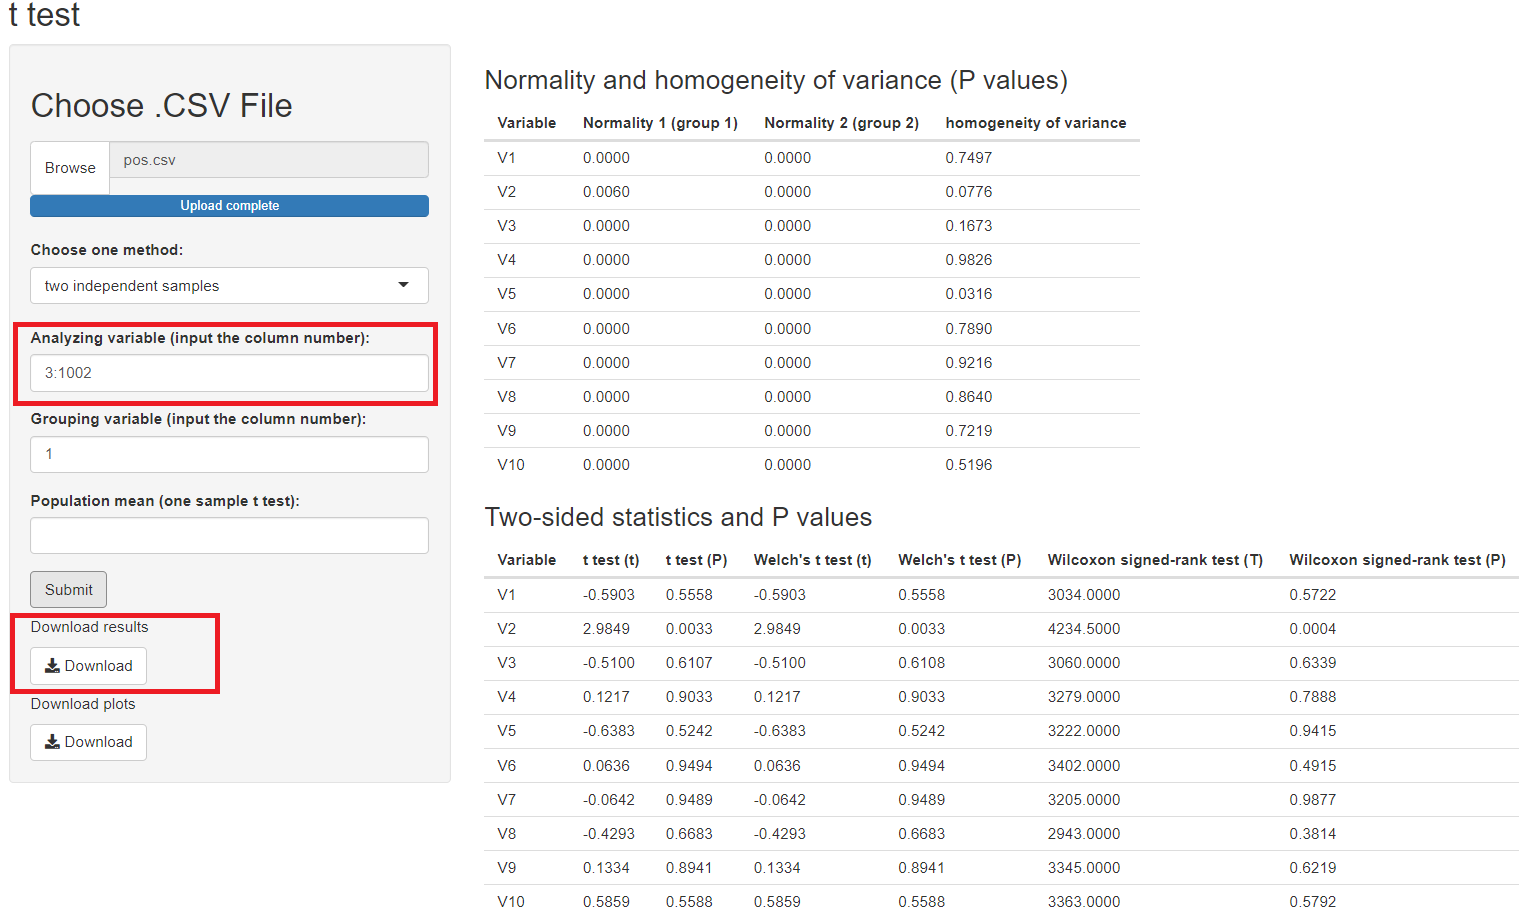Click download icon under Download plots

pos(53,742)
